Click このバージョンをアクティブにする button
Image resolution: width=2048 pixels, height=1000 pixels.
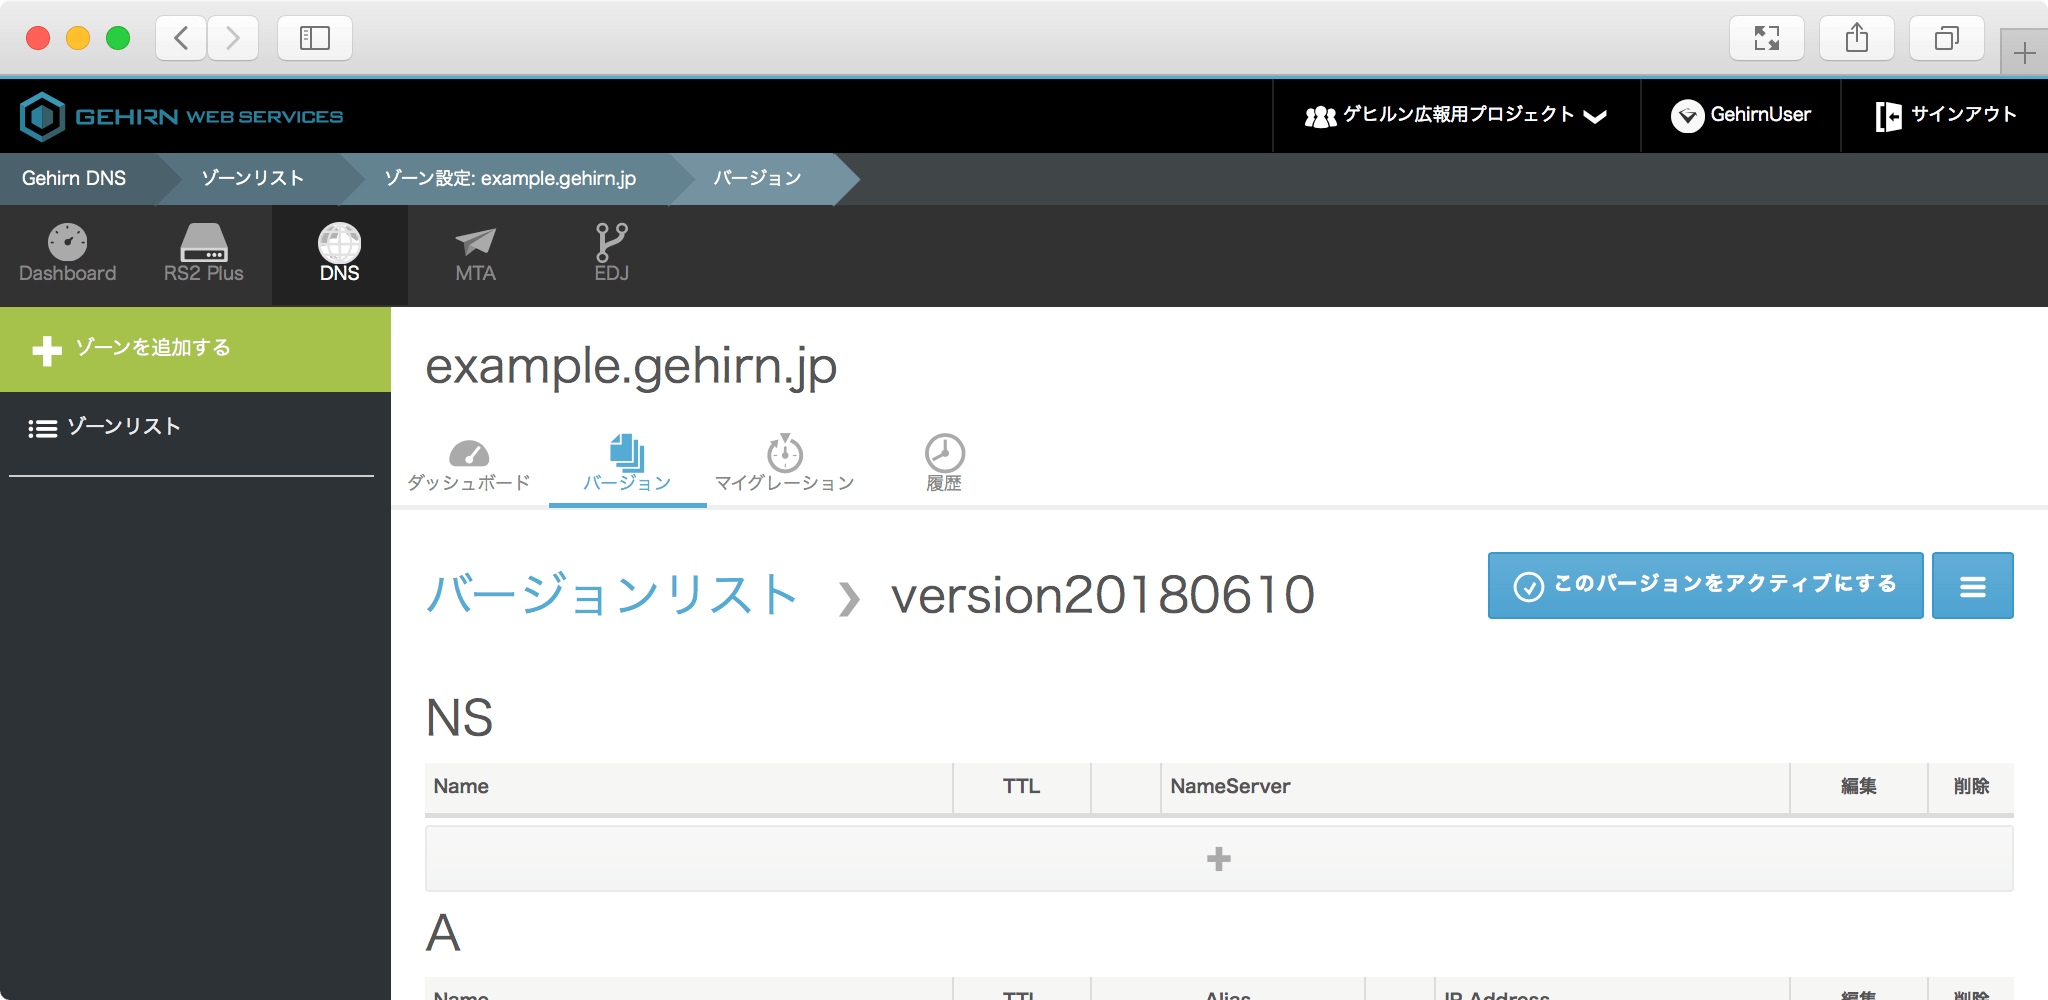pos(1705,586)
